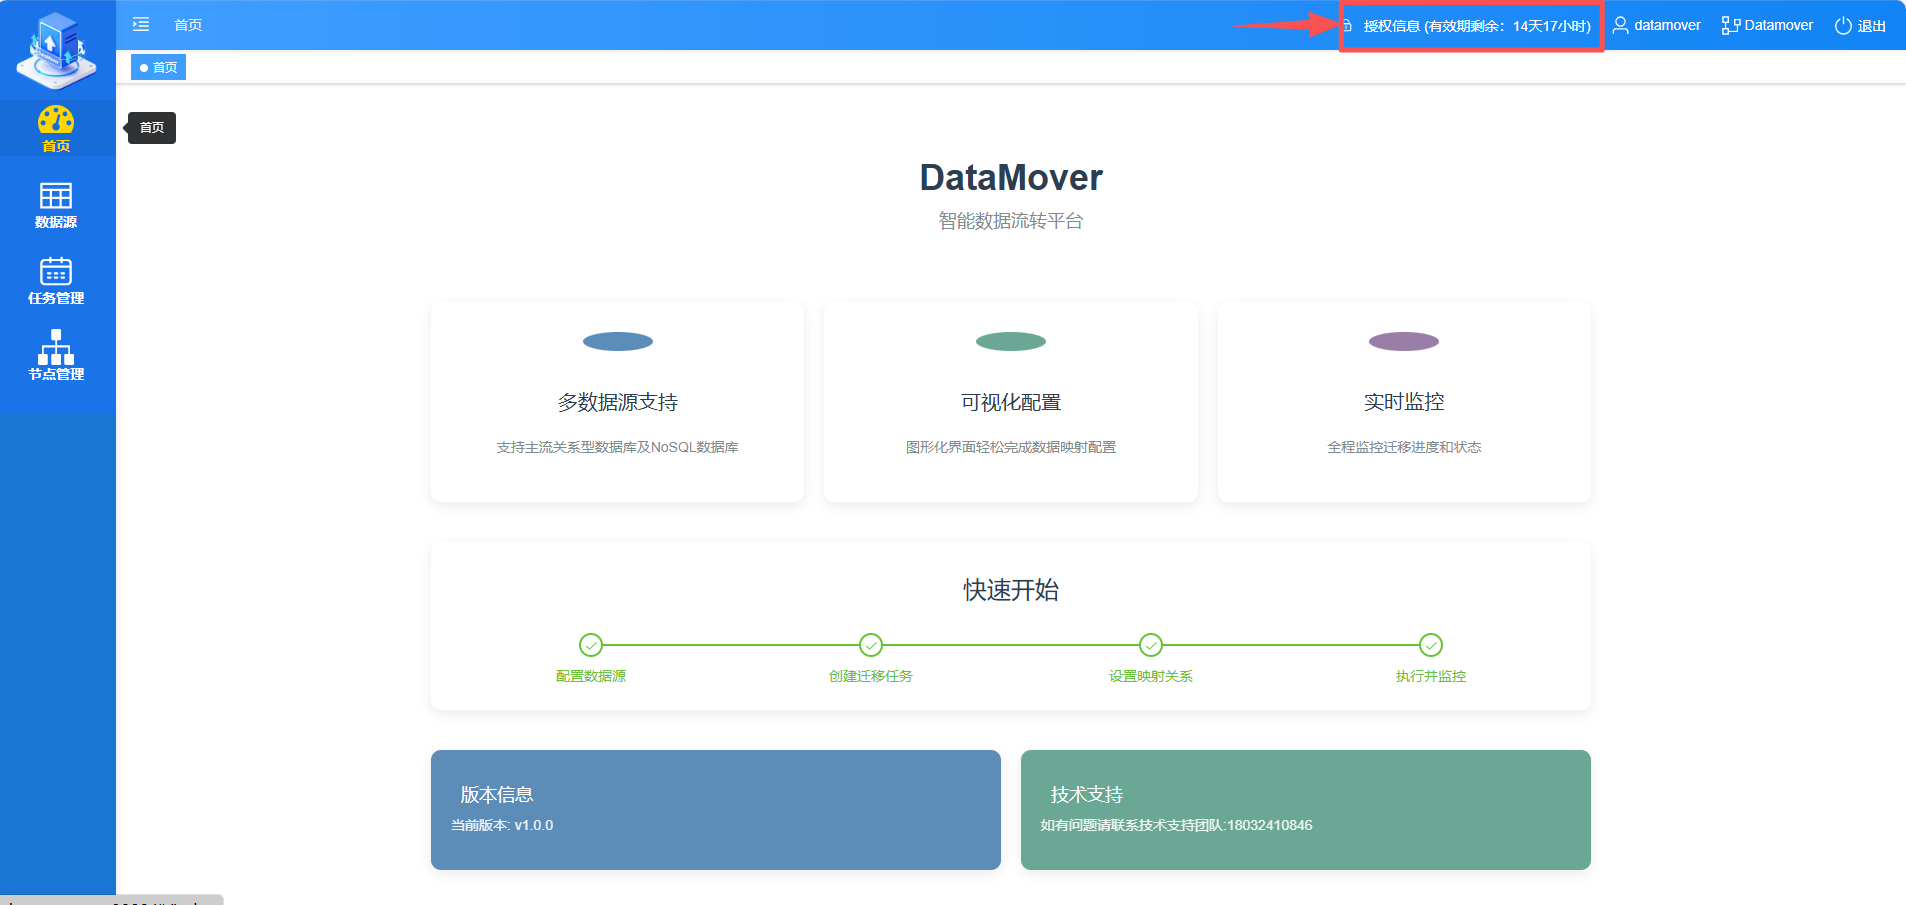Click the 退出 logout power icon

coord(1843,26)
